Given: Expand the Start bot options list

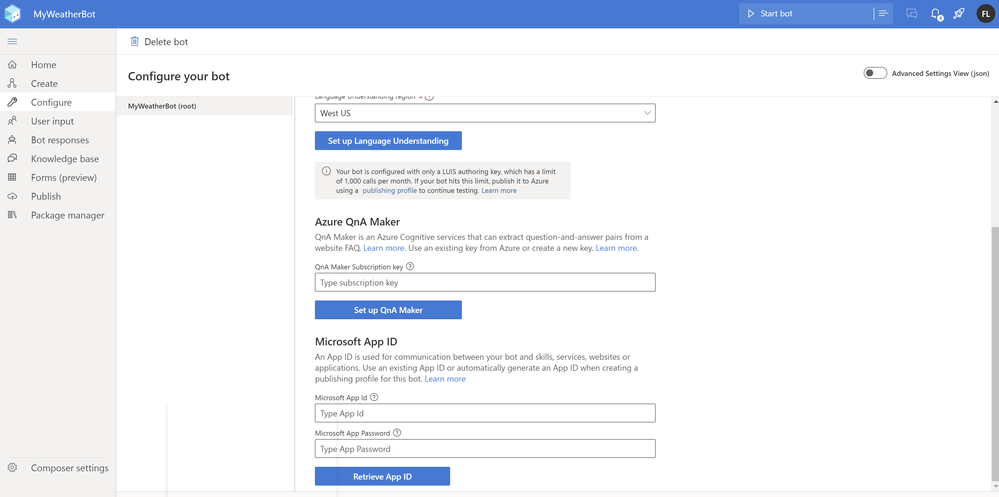Looking at the screenshot, I should tap(883, 14).
